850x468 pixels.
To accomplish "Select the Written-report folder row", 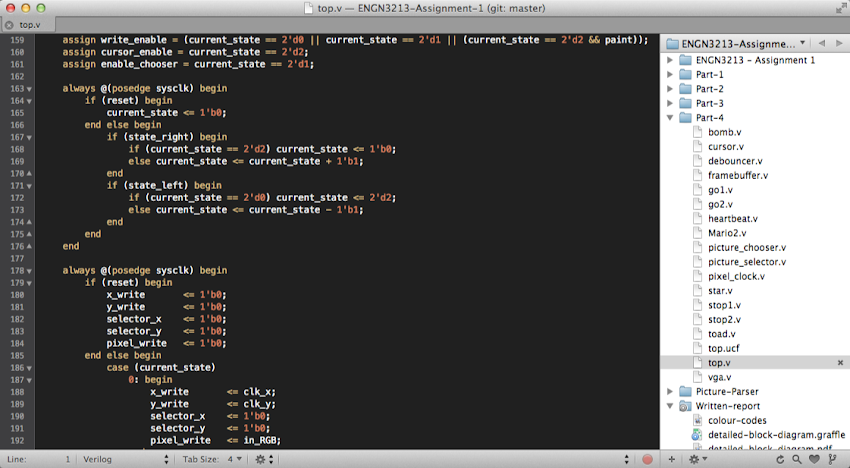I will point(755,406).
